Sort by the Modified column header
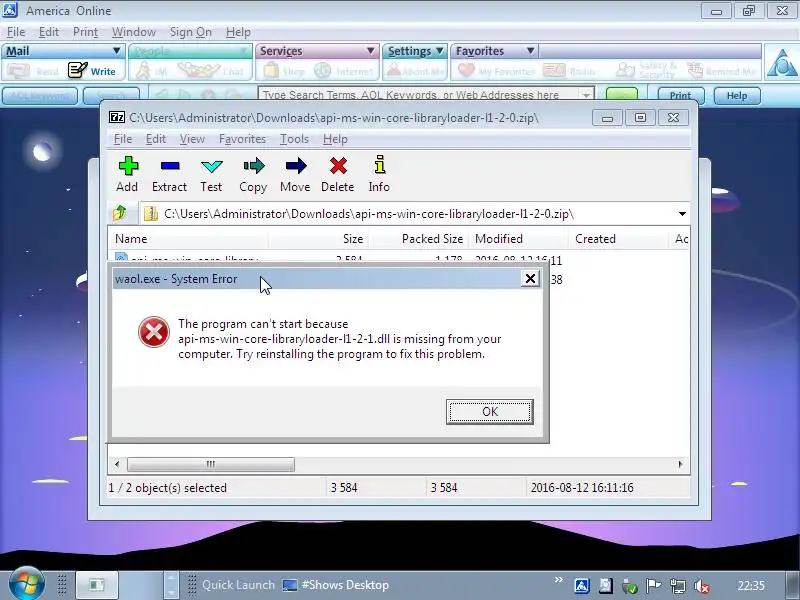The image size is (800, 600). [518, 239]
